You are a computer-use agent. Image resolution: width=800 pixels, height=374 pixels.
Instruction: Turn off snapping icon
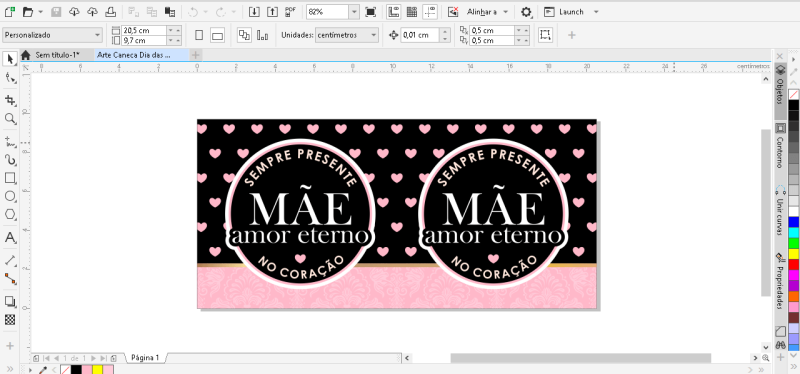[453, 11]
